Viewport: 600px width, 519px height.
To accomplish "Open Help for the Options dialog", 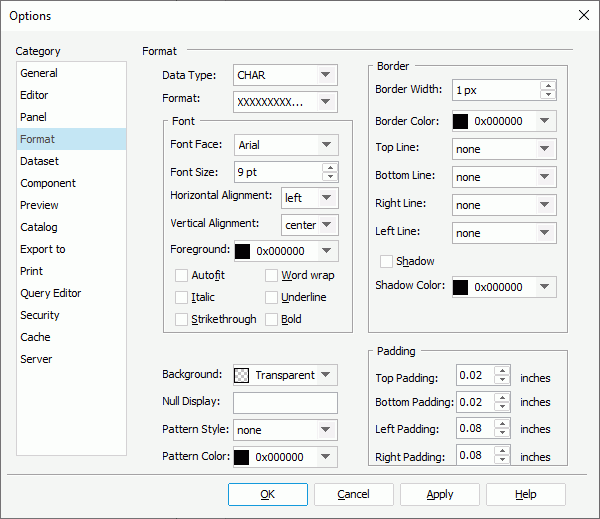I will coord(526,495).
